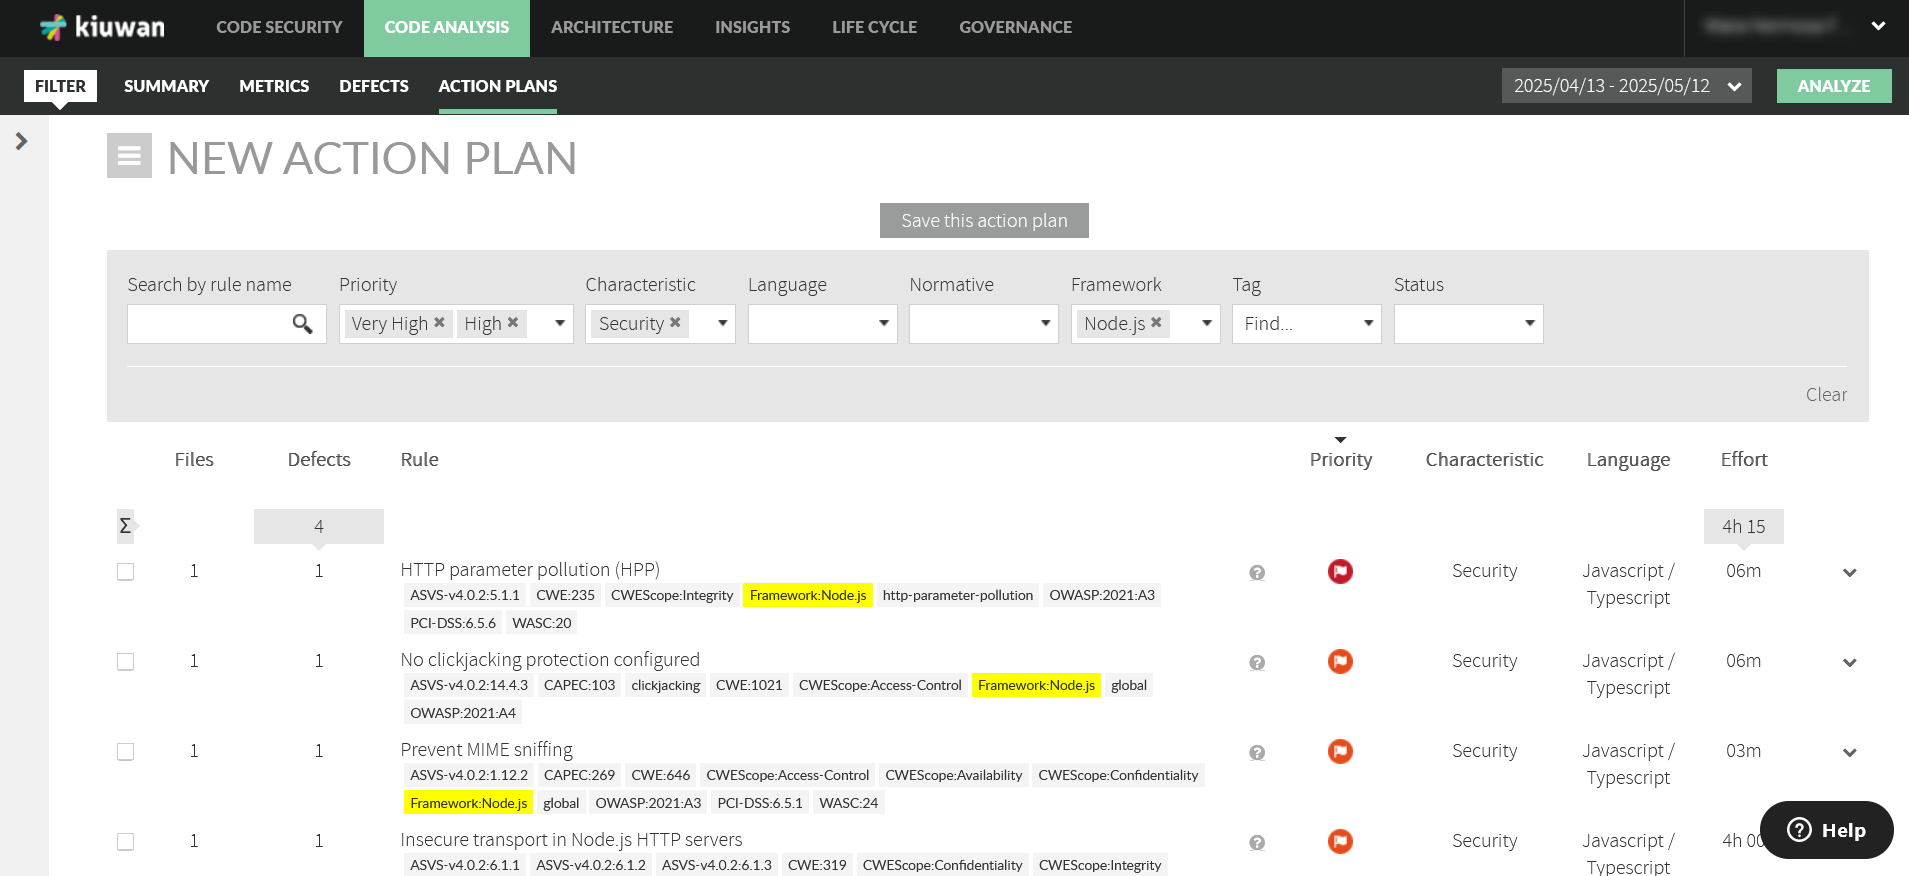Click the CWE:646 tag

pos(661,775)
